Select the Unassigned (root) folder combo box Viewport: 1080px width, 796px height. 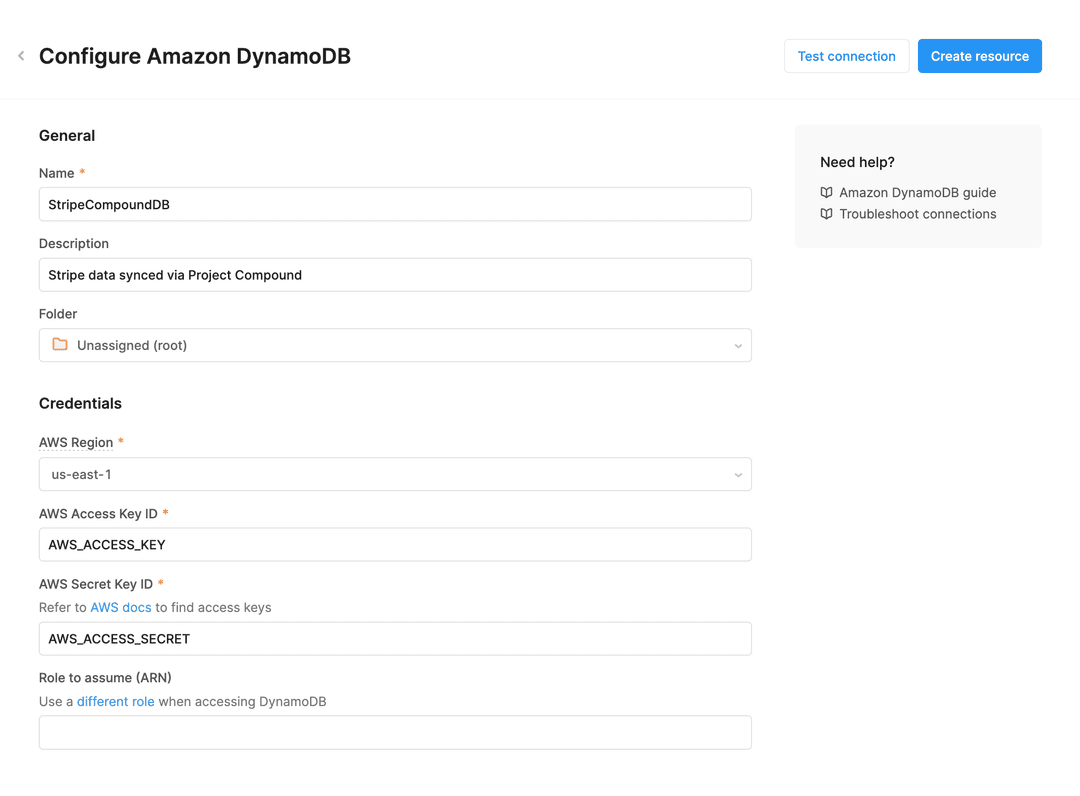pos(395,345)
